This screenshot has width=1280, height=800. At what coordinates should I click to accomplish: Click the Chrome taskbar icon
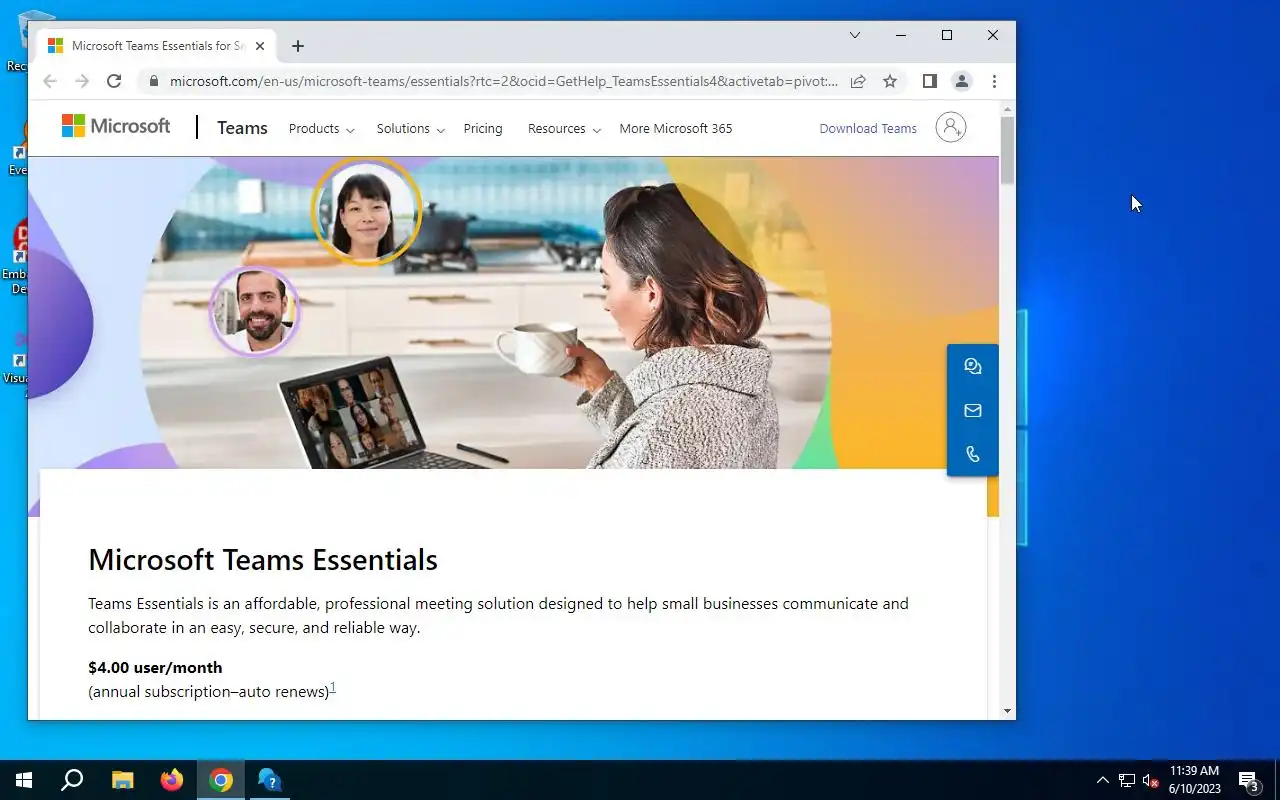pyautogui.click(x=221, y=780)
